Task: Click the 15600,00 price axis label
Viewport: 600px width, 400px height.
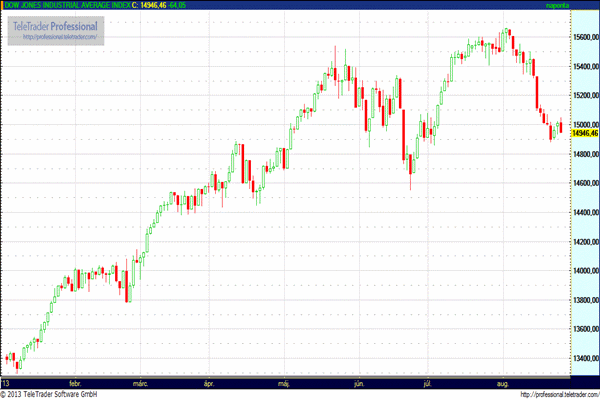Action: [x=584, y=37]
